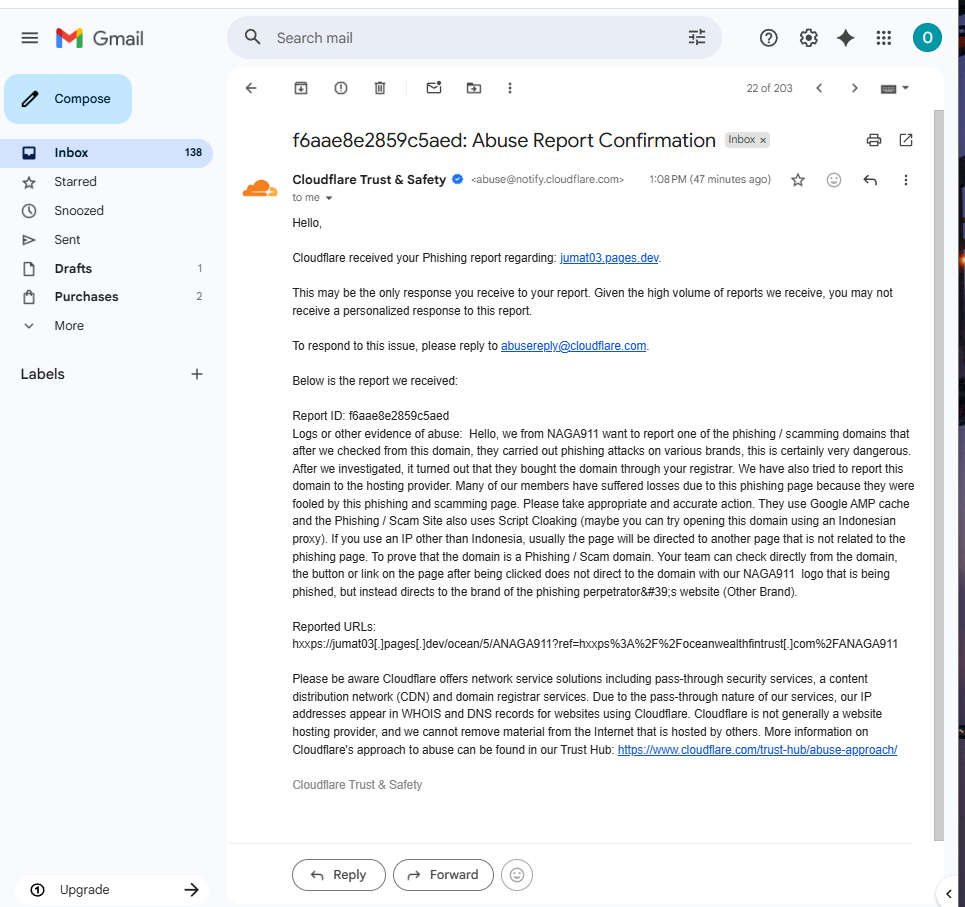Click Compose button
The width and height of the screenshot is (965, 907).
[x=68, y=98]
